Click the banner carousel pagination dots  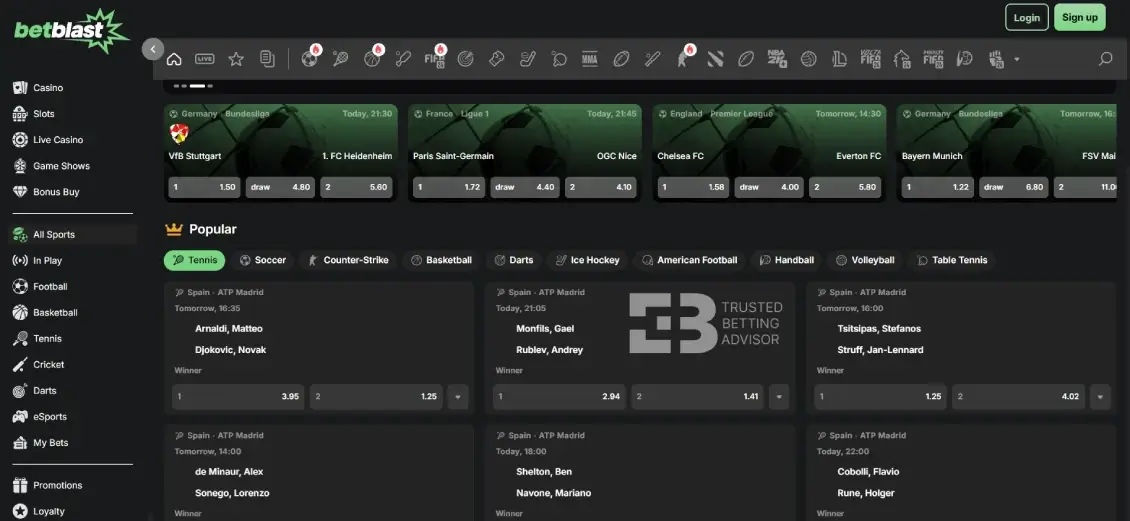point(193,86)
